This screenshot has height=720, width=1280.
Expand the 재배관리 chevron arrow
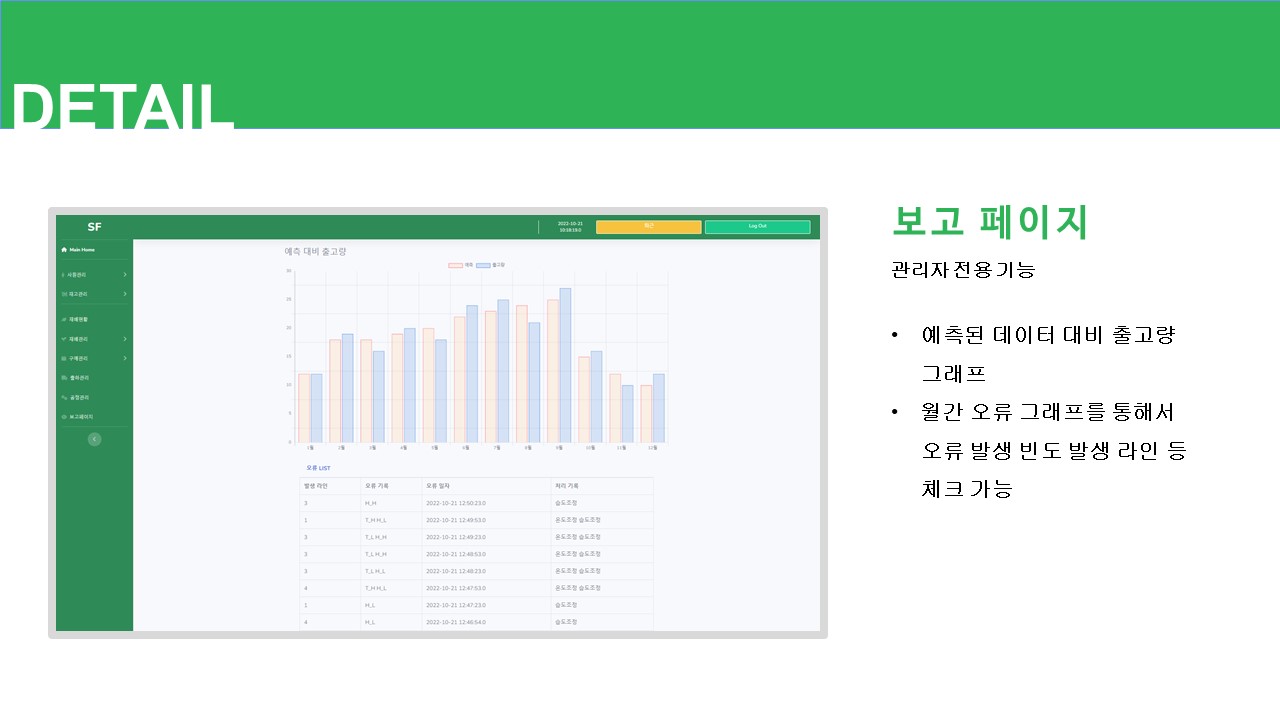[125, 339]
